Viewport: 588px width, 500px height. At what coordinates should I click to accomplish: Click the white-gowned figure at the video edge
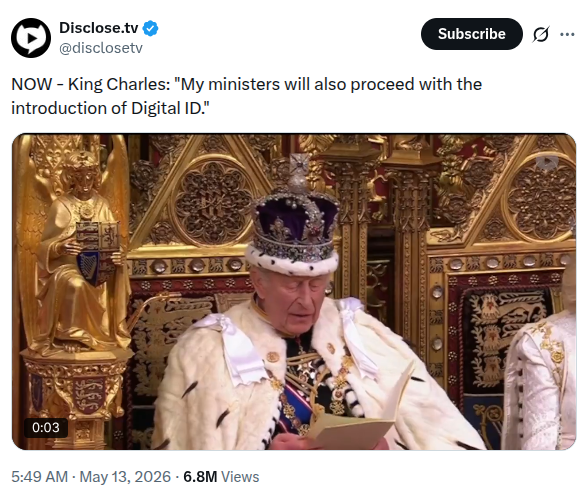540,379
